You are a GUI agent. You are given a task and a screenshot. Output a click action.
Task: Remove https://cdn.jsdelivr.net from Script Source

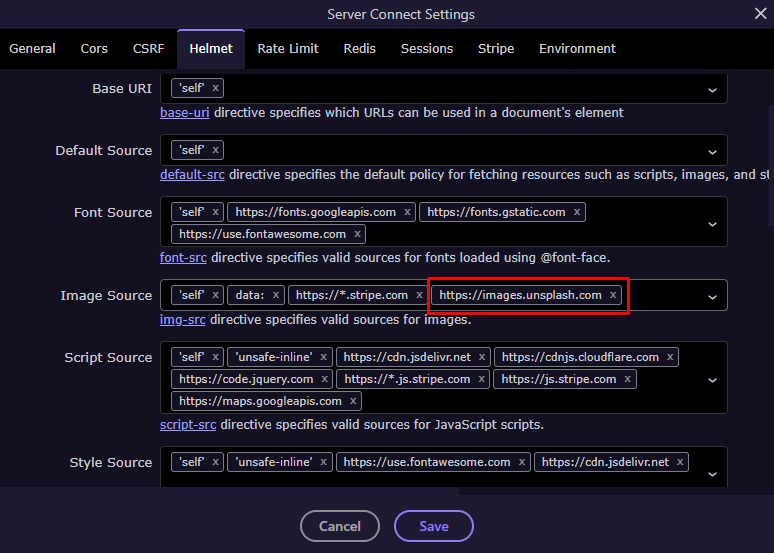click(x=482, y=357)
